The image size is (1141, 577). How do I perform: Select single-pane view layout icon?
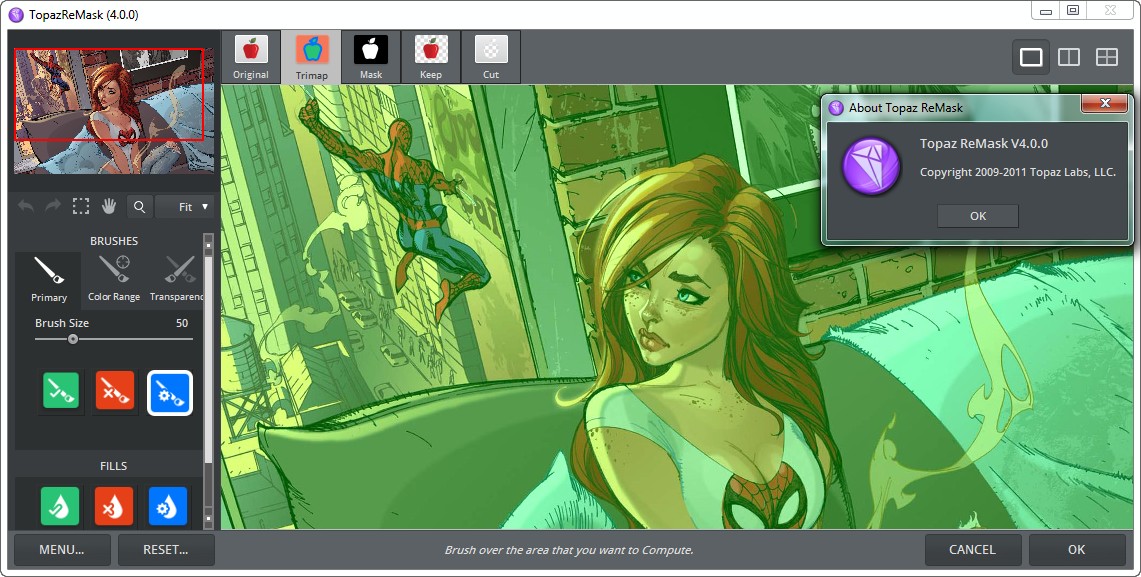point(1031,57)
